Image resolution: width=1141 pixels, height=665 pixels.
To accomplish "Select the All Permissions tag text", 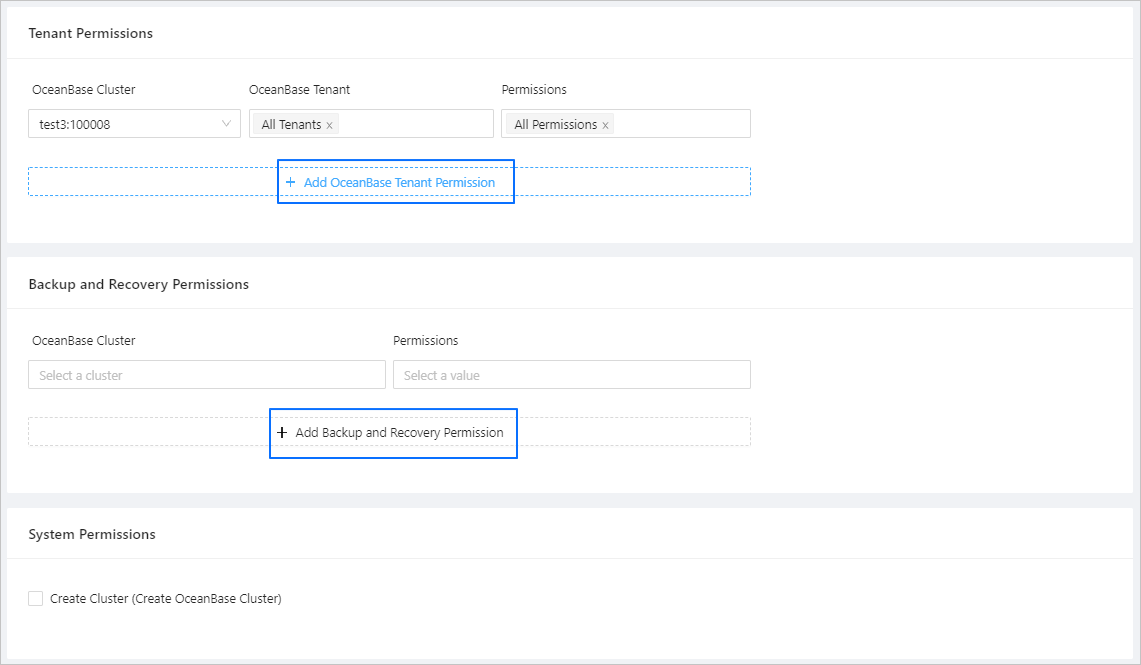I will 555,125.
